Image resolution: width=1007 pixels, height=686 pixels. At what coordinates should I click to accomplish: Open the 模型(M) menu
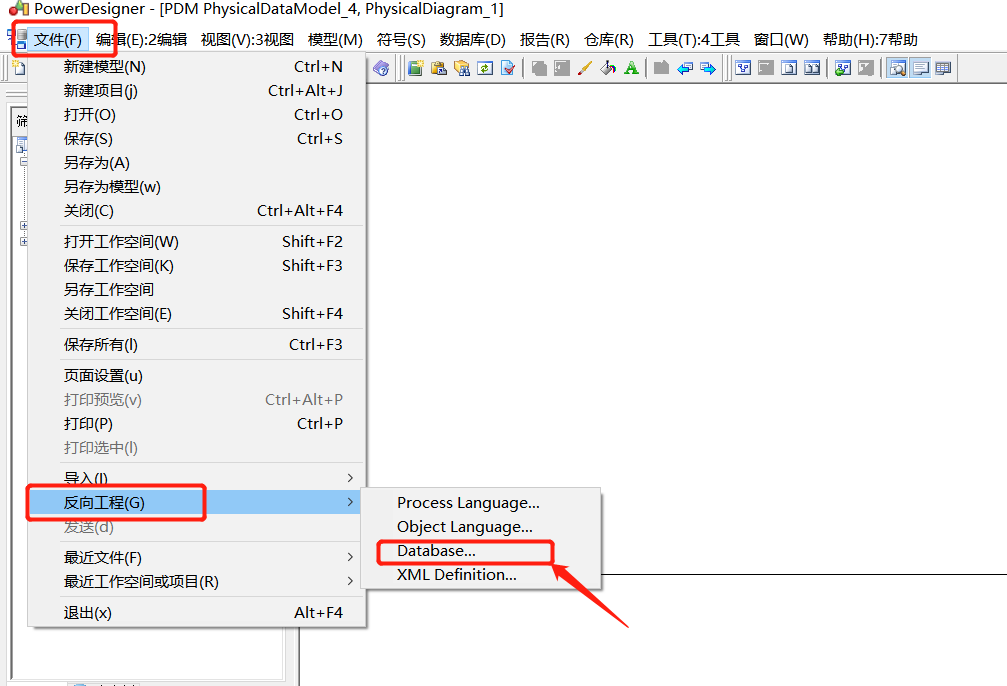(335, 40)
